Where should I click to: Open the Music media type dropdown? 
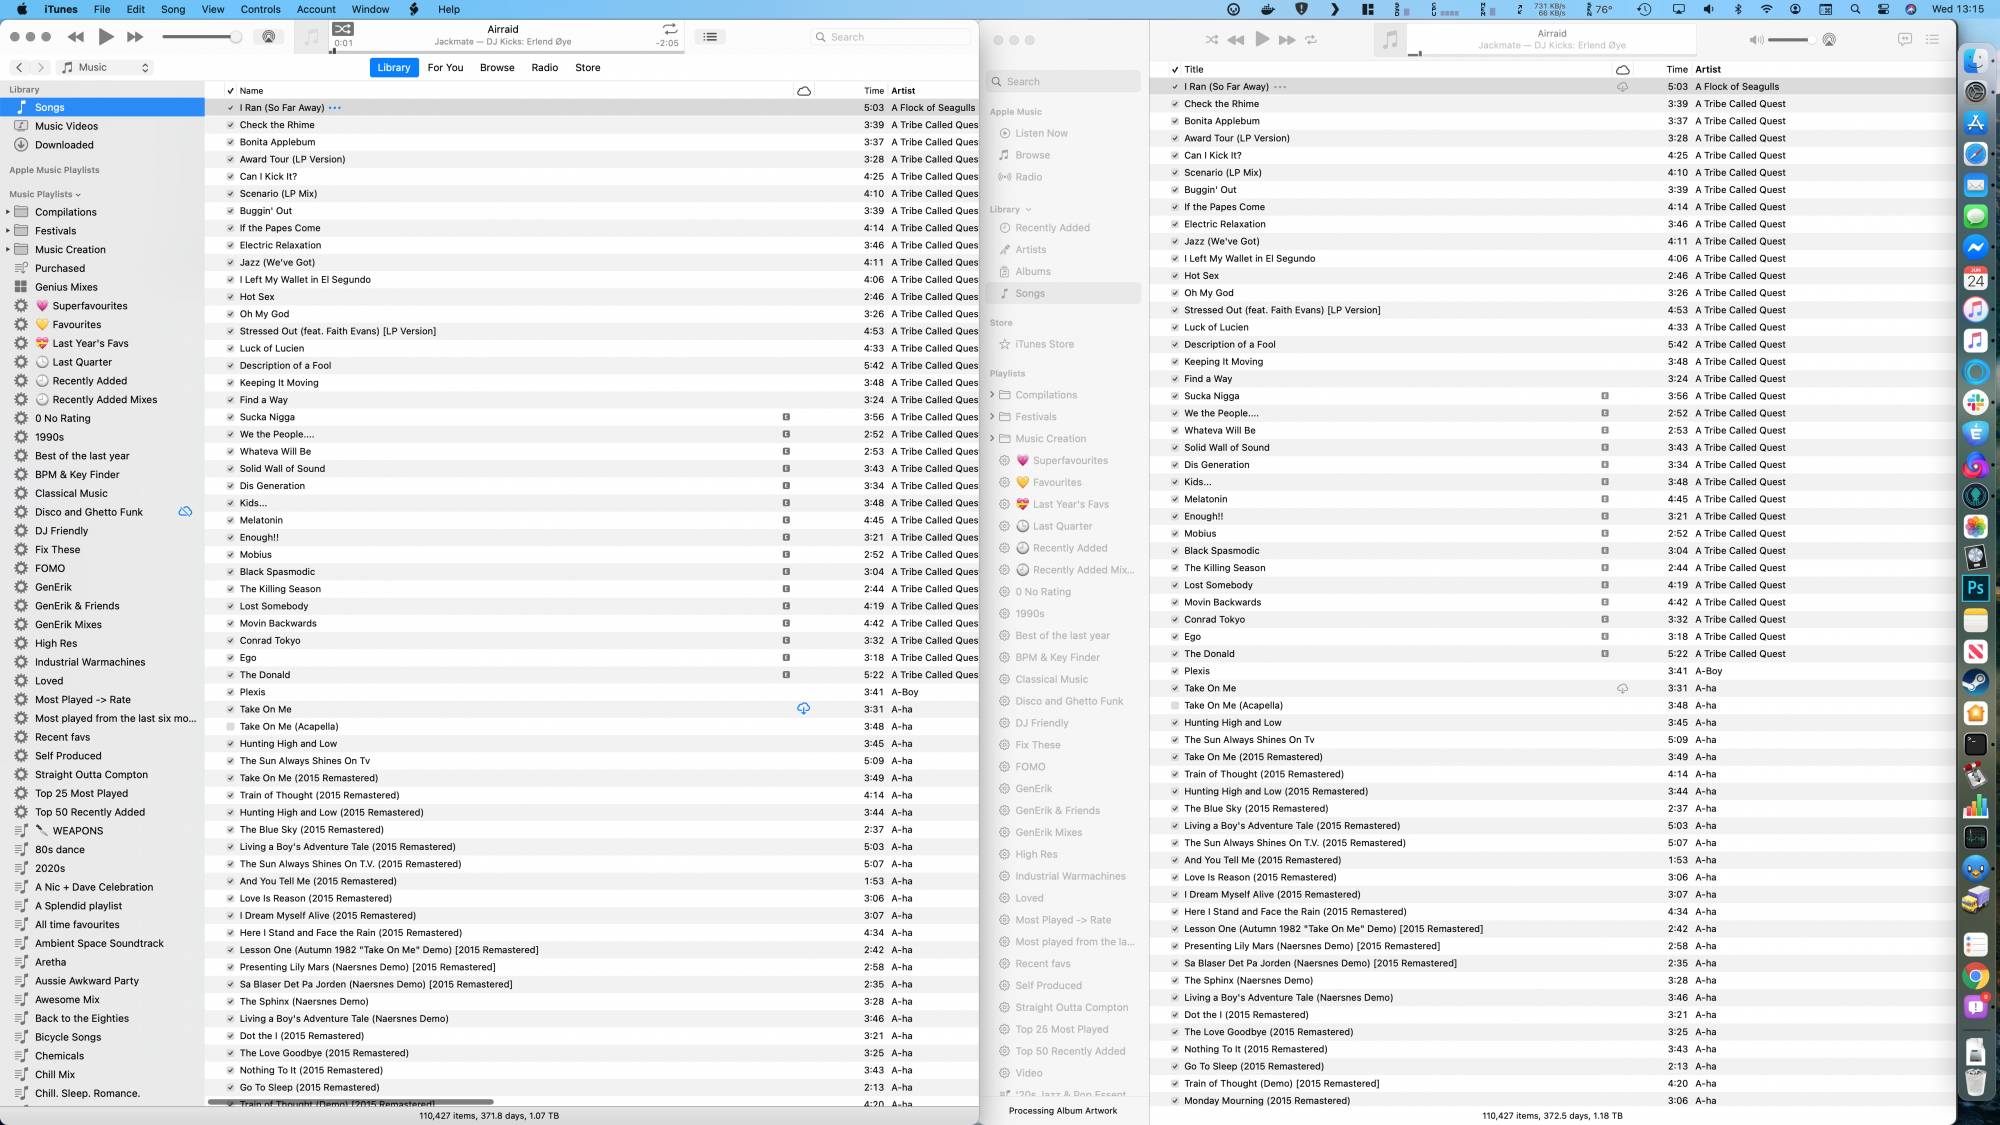point(104,67)
